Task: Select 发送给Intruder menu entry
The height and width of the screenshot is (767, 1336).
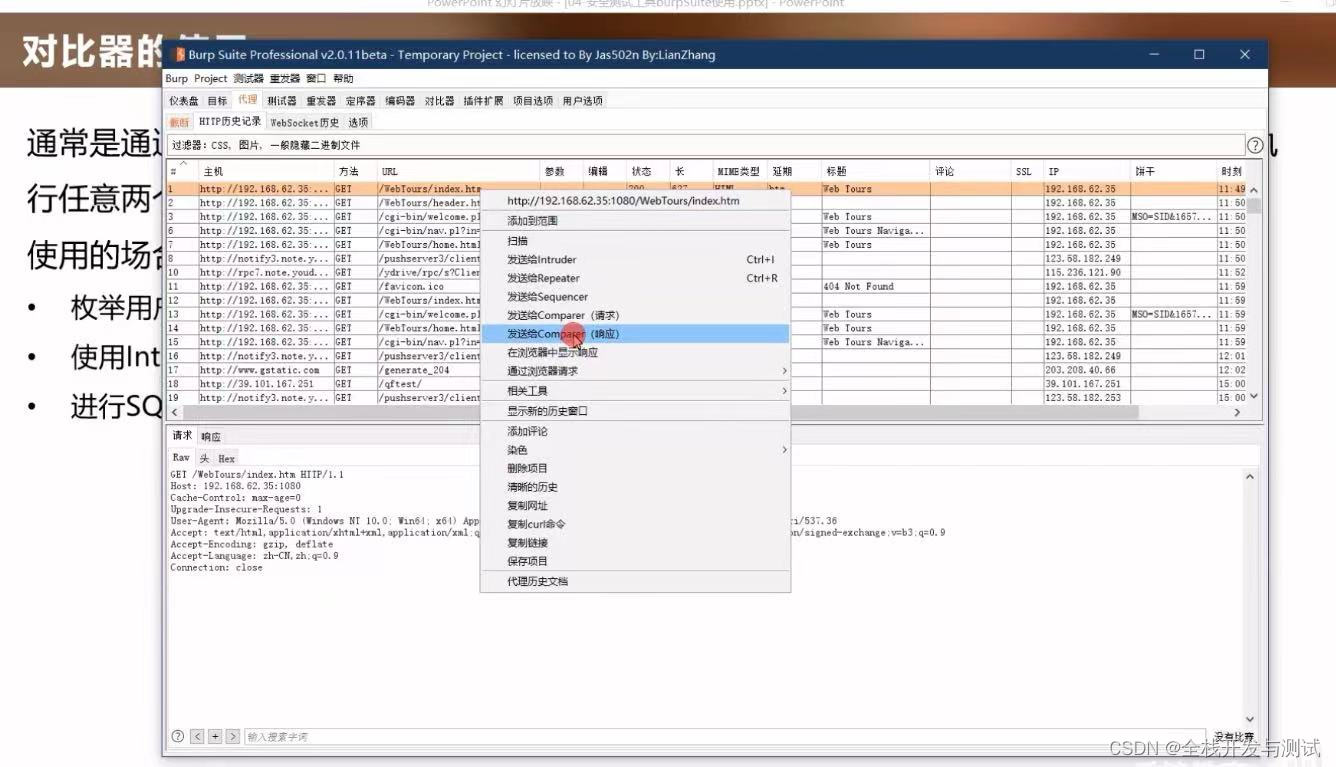Action: 636,259
